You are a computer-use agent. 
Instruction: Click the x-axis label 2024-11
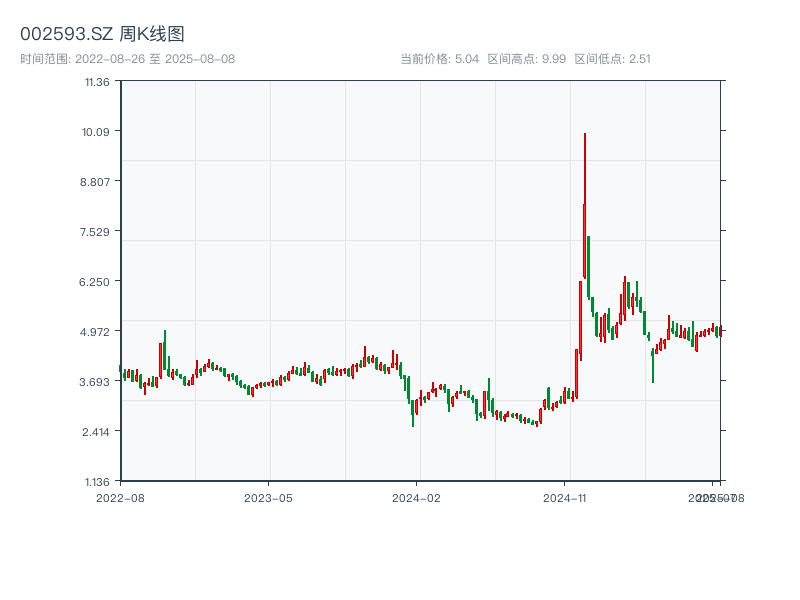564,498
